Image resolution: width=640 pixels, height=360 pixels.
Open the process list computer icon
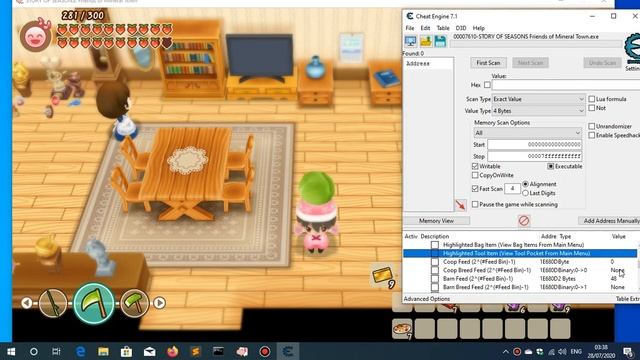pos(411,41)
